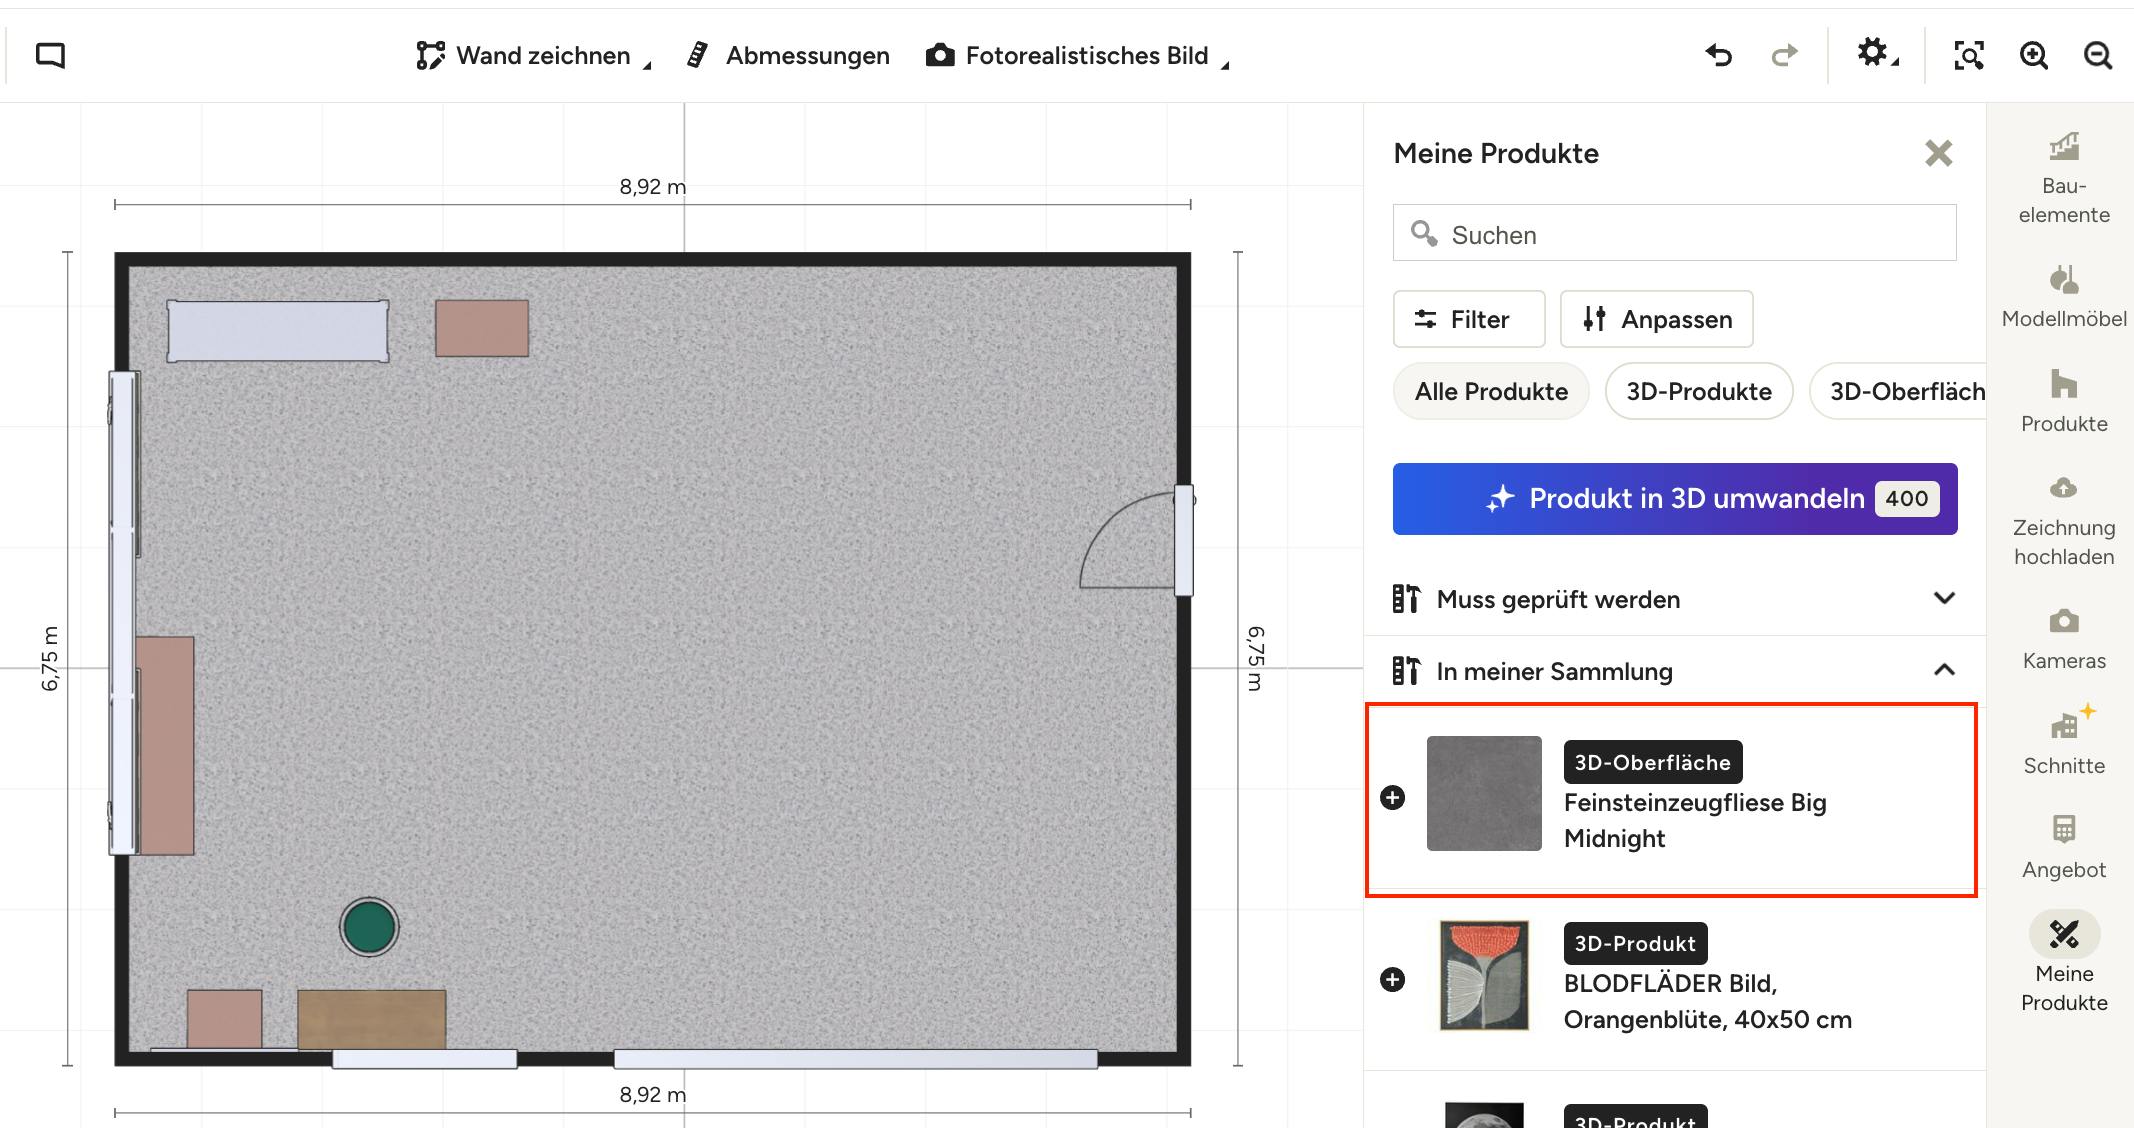The image size is (2134, 1128).
Task: Expand the Fotorealistisches Bild dropdown arrow
Action: tap(1225, 65)
